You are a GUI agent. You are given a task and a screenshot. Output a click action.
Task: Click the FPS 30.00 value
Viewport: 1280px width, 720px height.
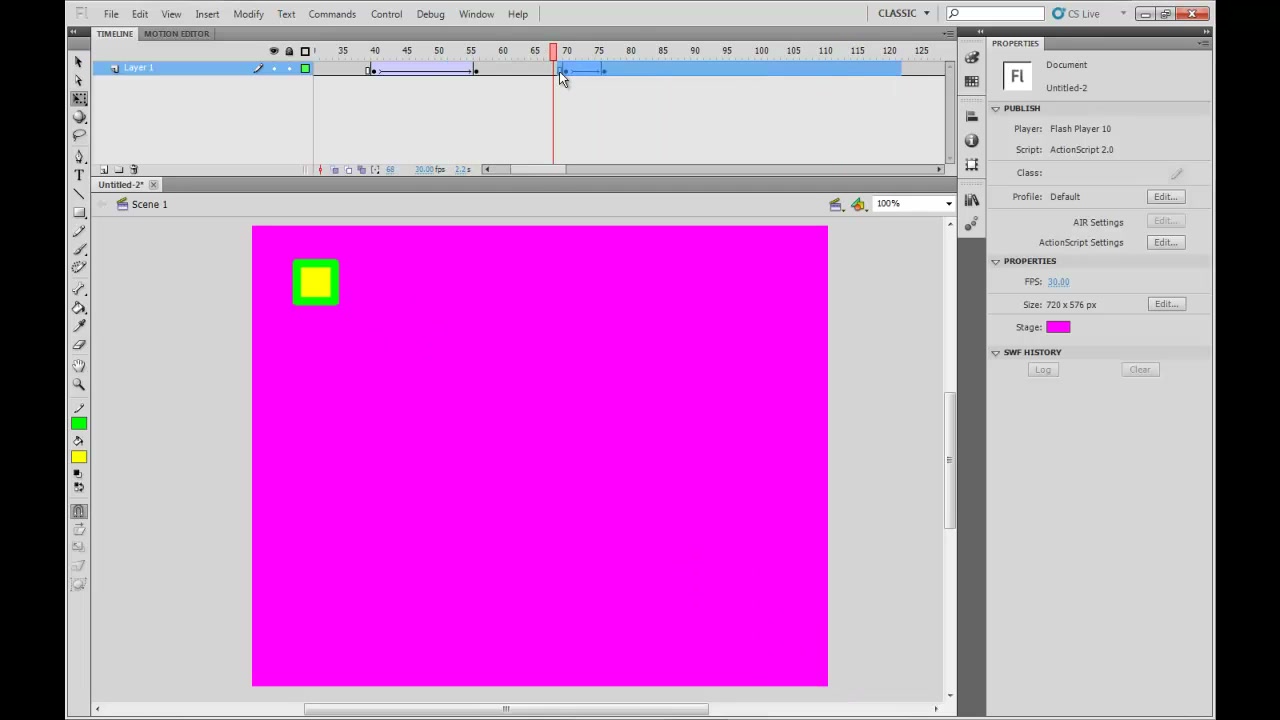[1058, 282]
